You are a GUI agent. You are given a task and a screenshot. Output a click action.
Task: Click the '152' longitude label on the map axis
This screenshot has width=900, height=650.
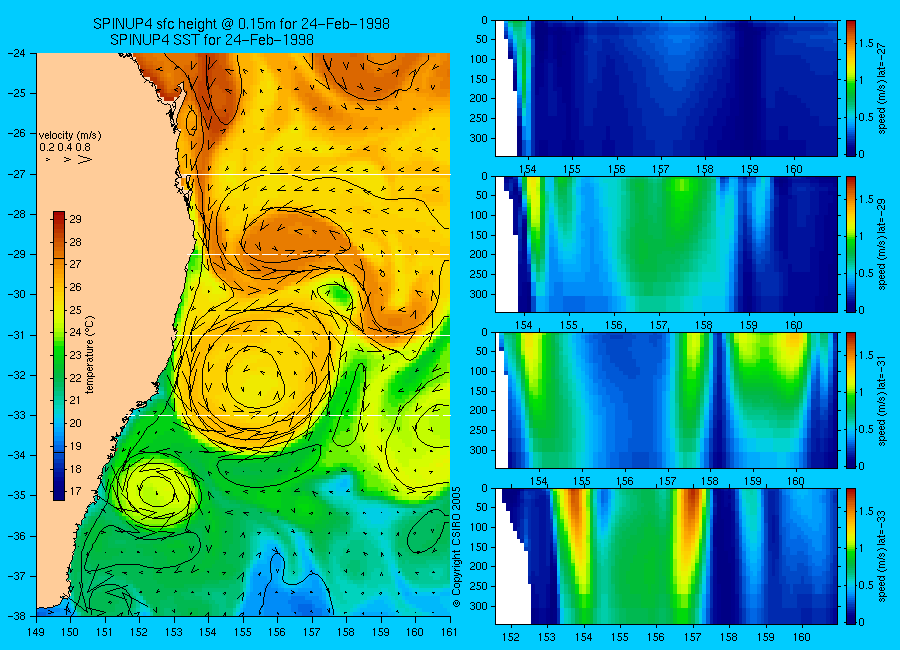139,632
